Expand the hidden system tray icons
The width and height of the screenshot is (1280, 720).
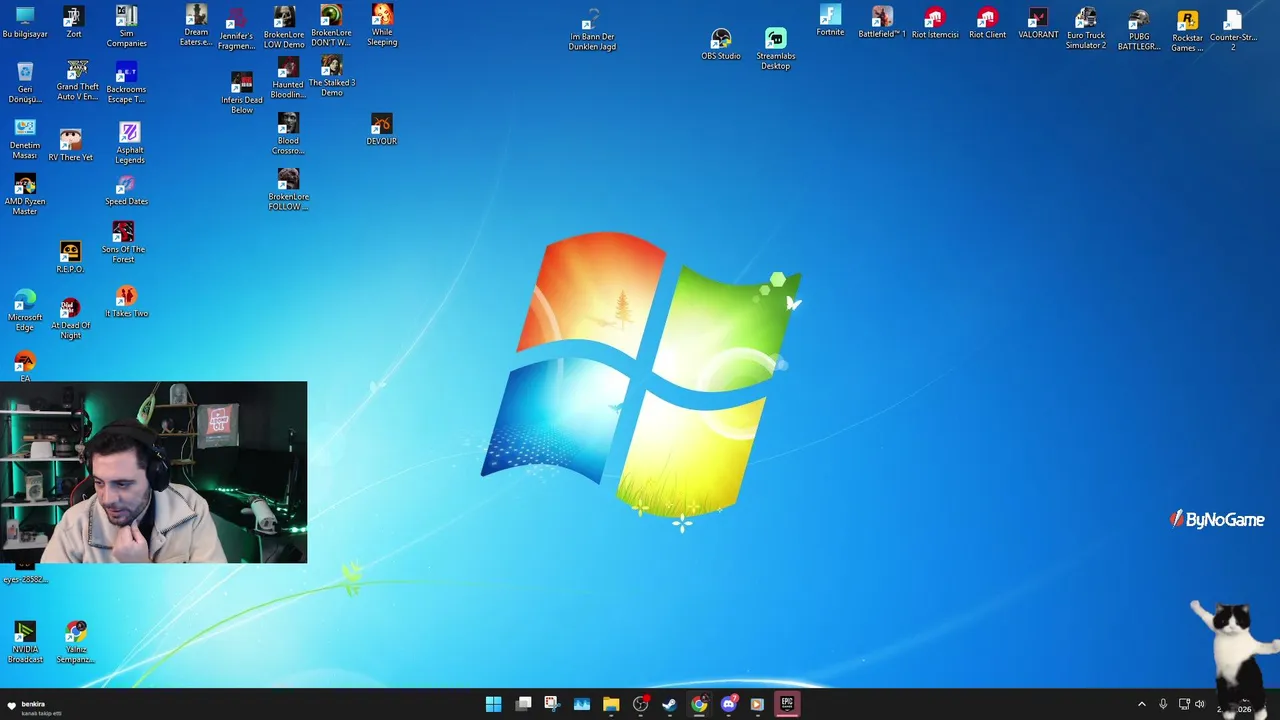click(1142, 704)
